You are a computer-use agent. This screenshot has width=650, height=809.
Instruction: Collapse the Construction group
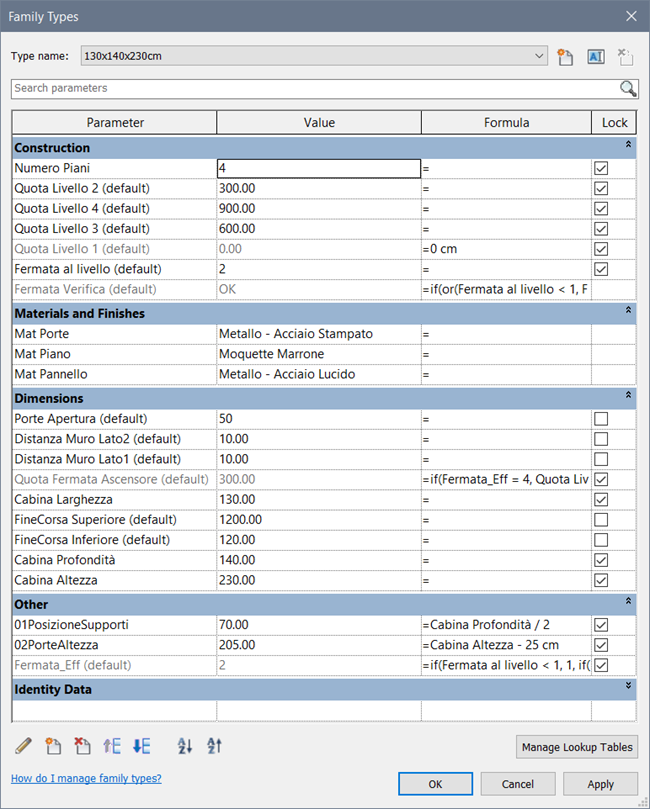click(628, 144)
